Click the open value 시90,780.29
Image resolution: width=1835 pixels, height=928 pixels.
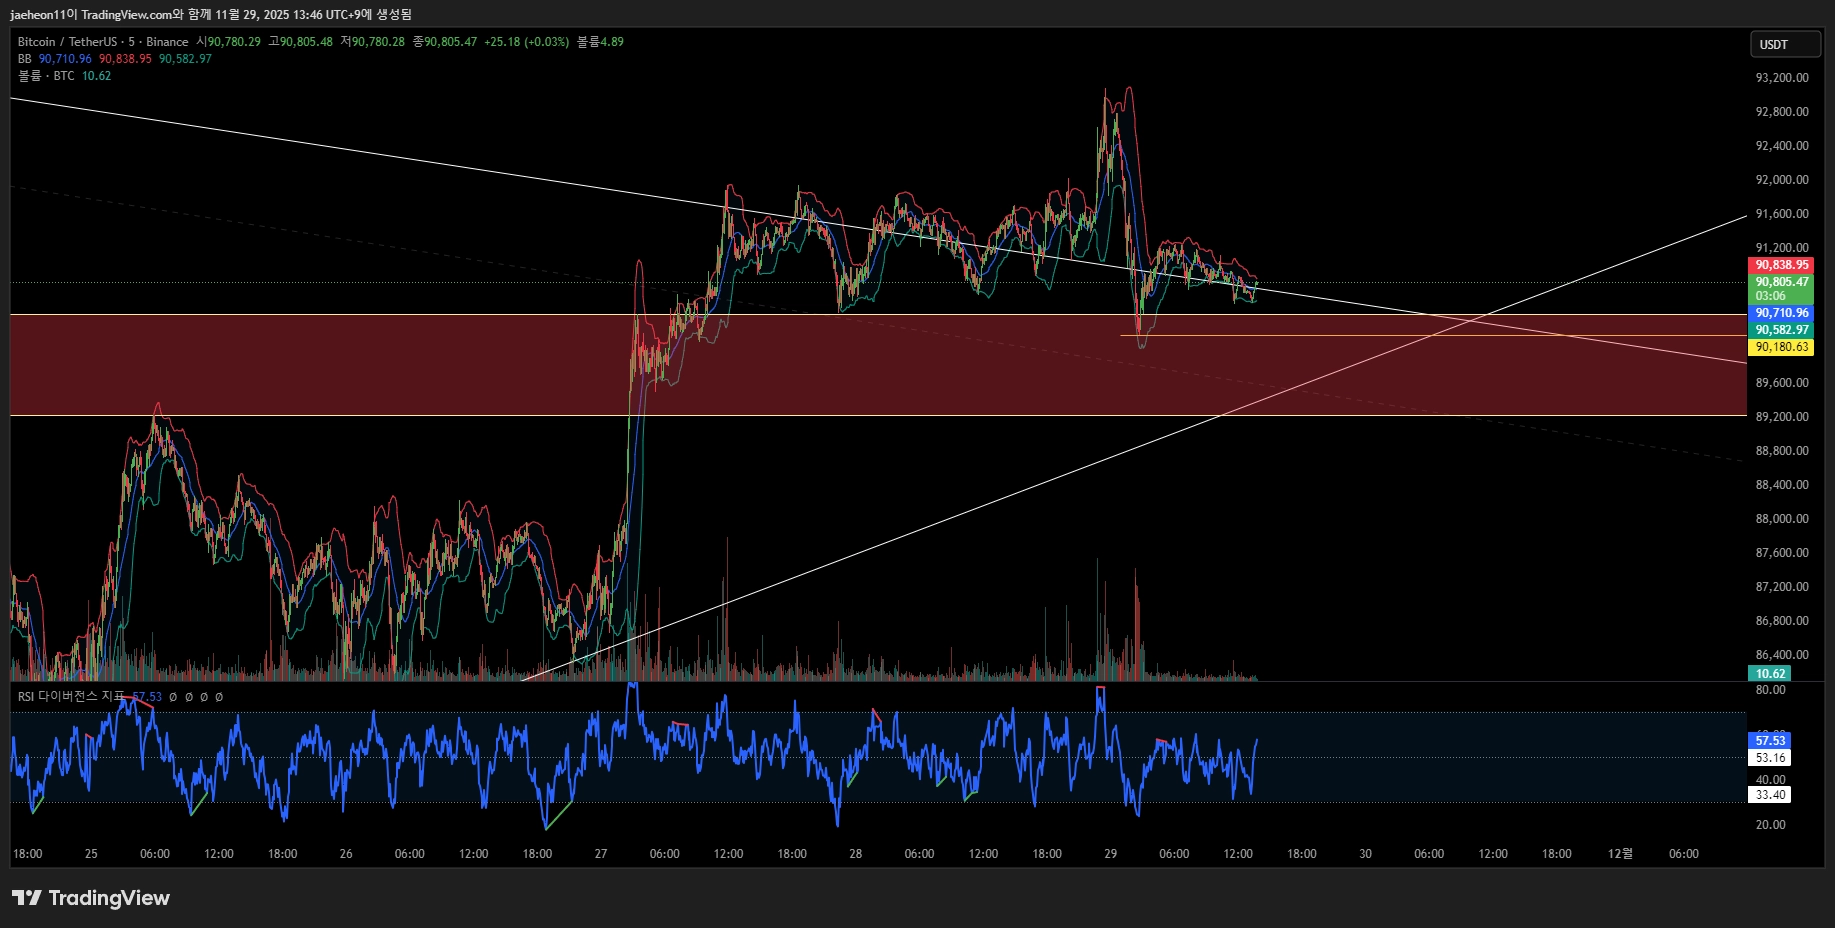(x=229, y=42)
